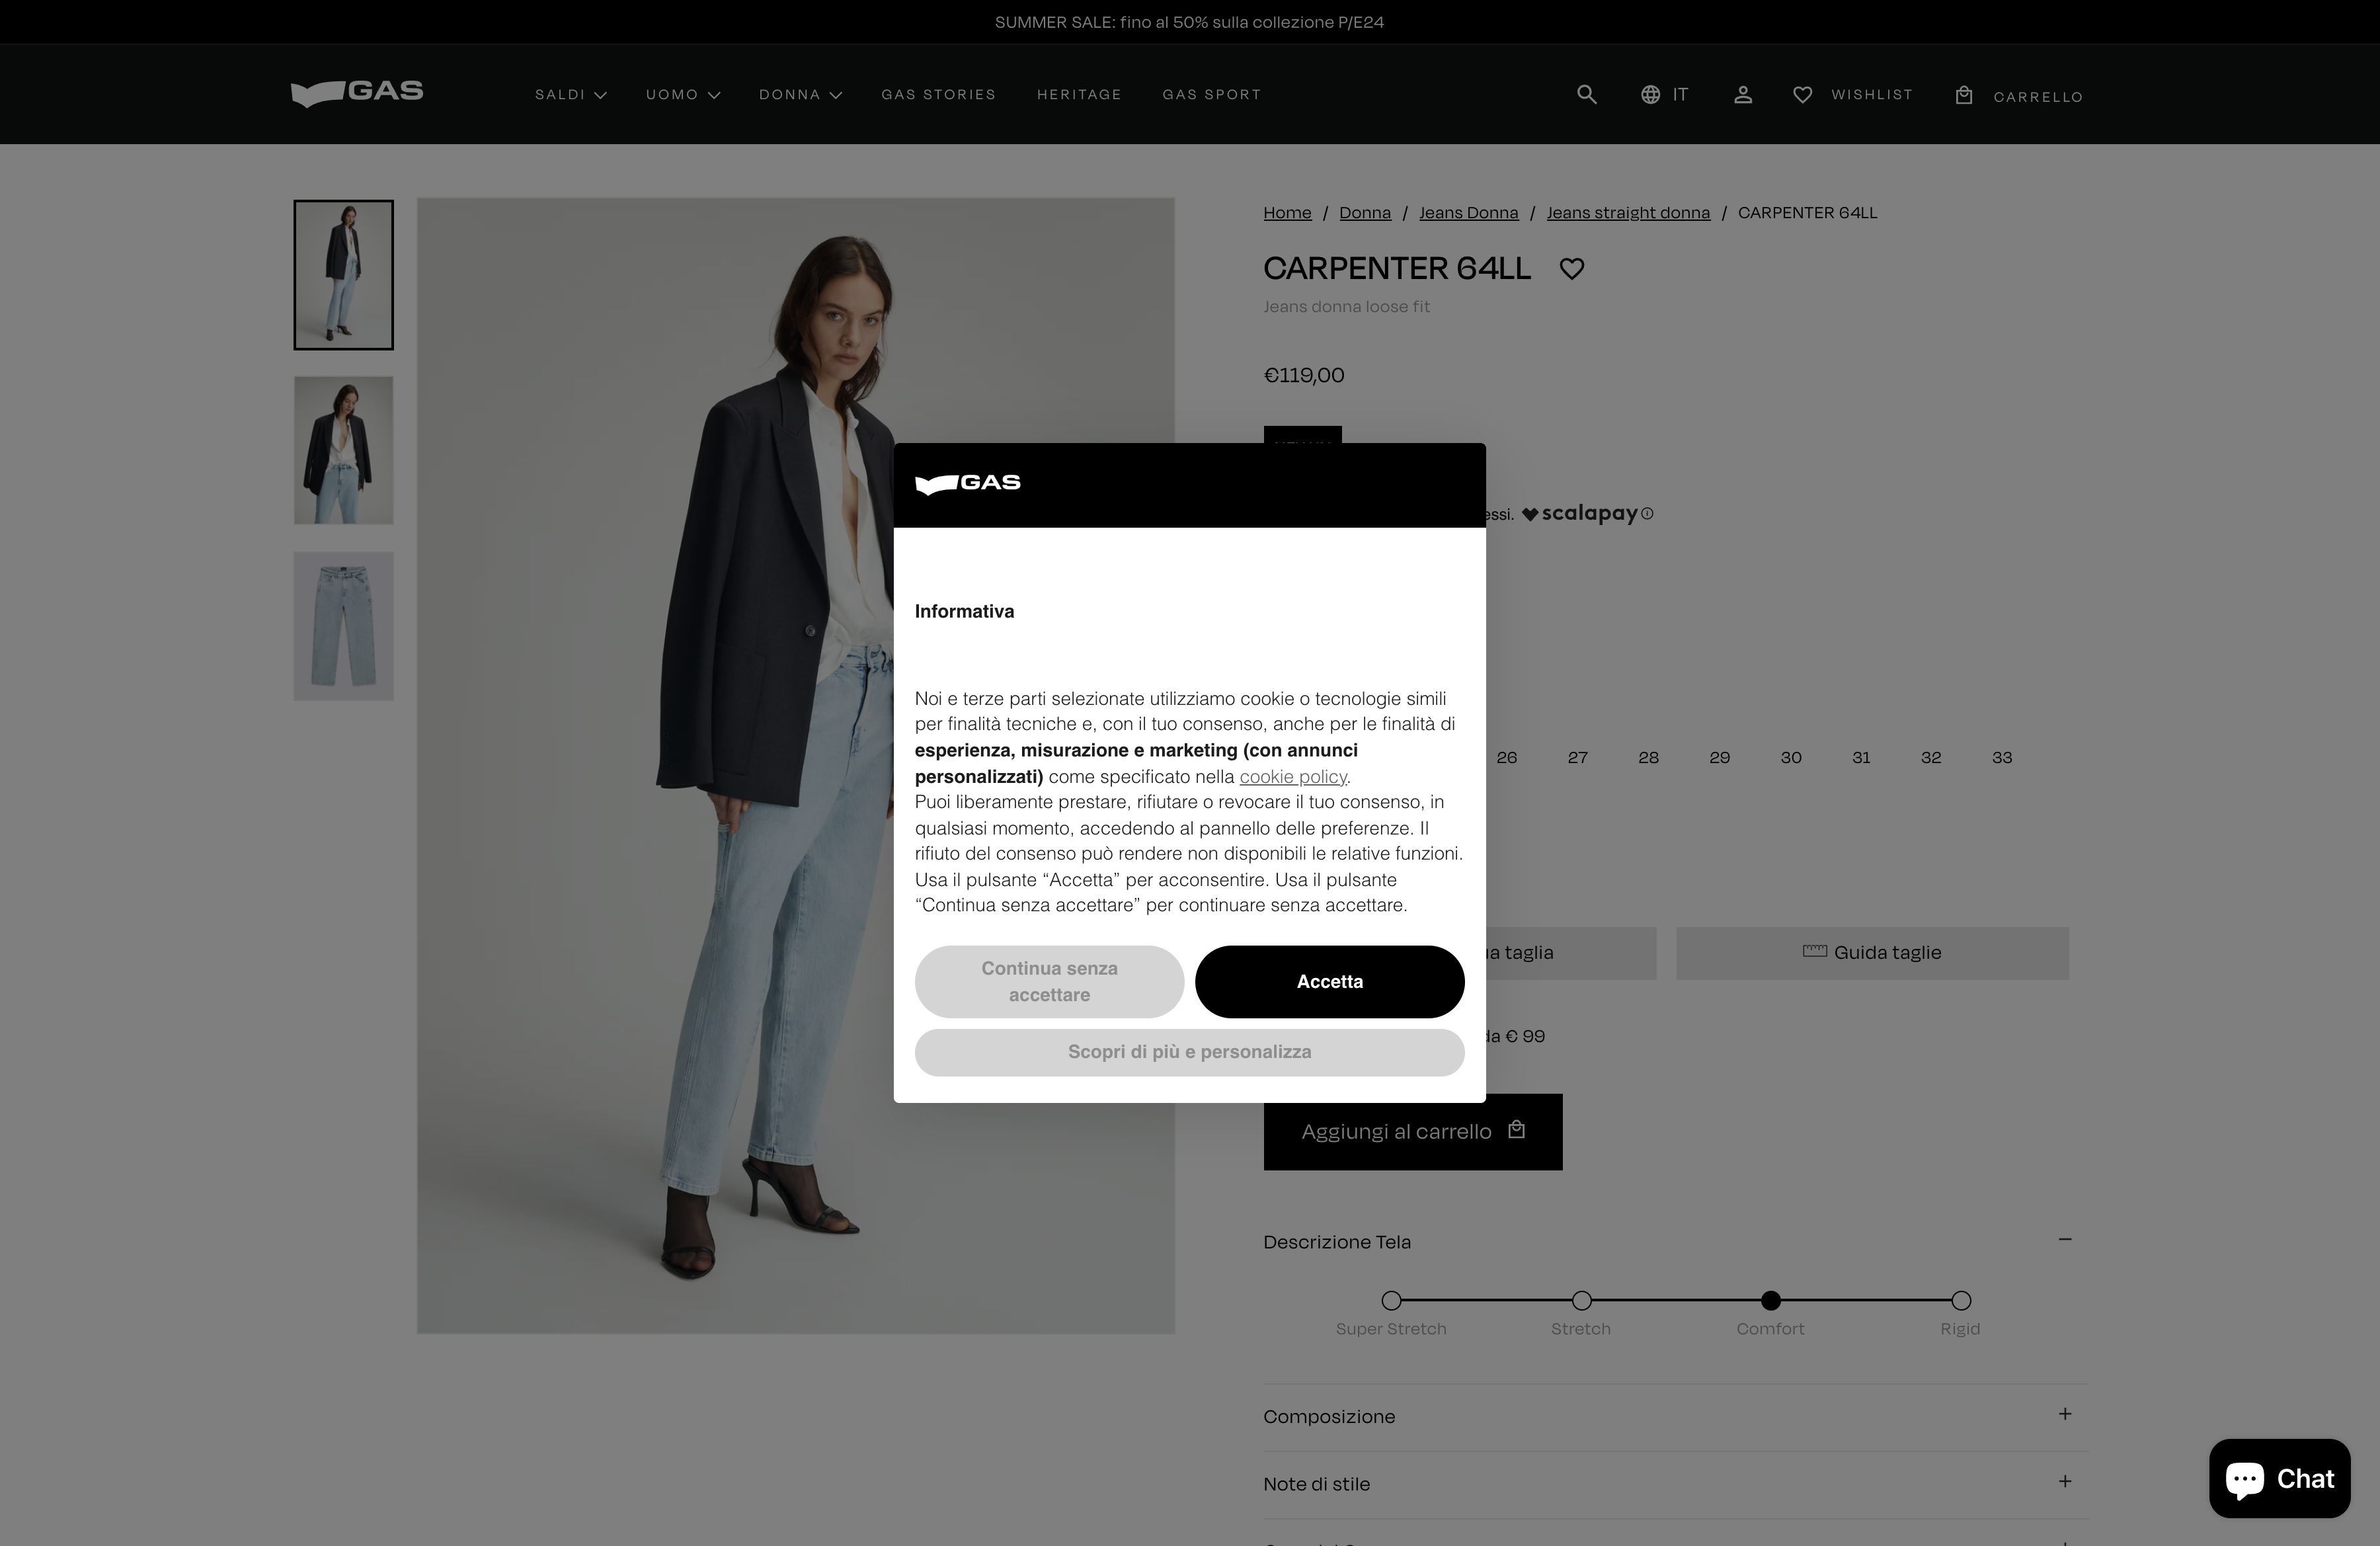
Task: Select size 28
Action: click(x=1648, y=757)
